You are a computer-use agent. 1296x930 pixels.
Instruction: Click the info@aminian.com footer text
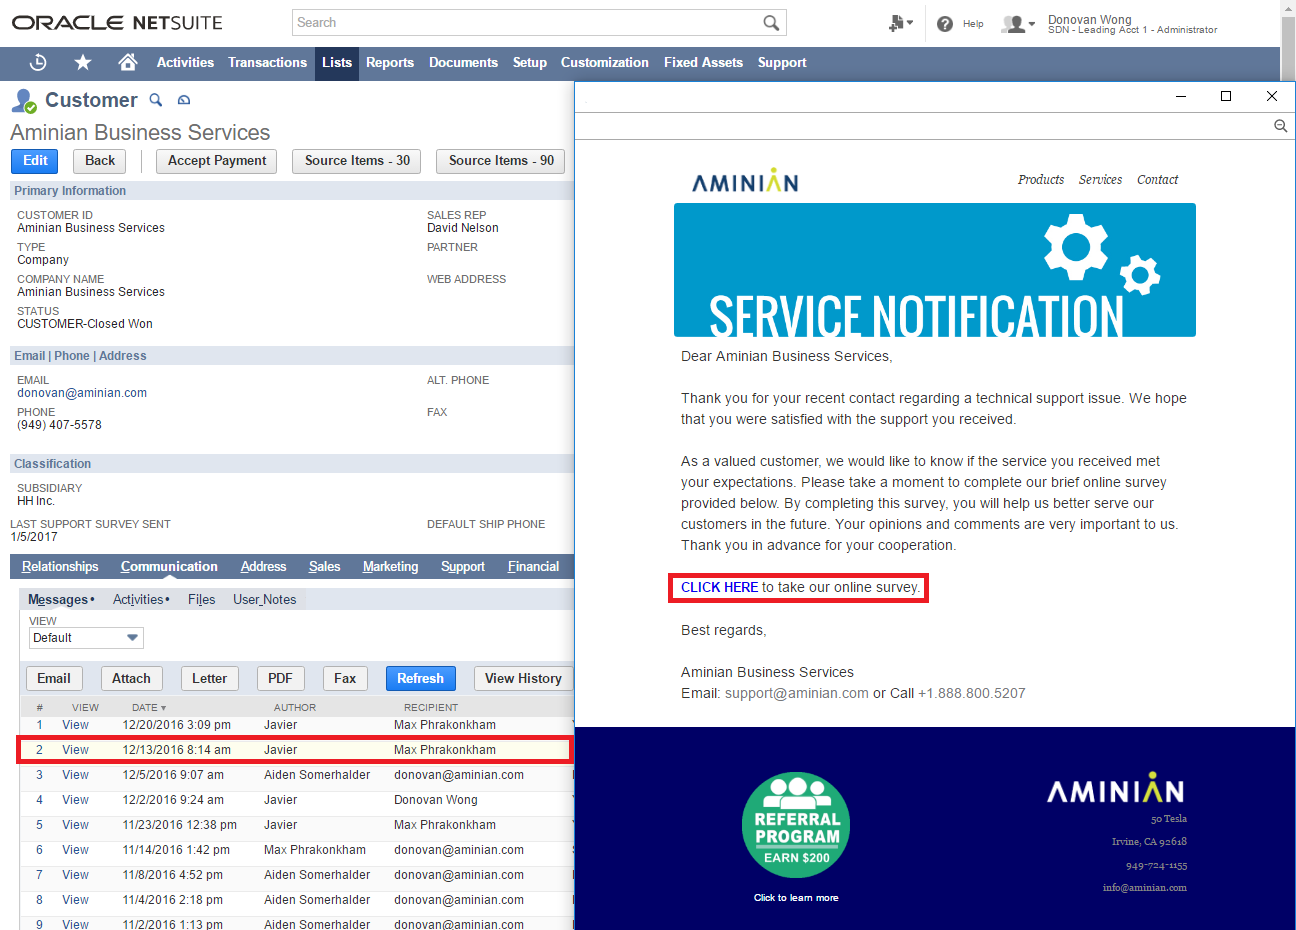(1144, 888)
